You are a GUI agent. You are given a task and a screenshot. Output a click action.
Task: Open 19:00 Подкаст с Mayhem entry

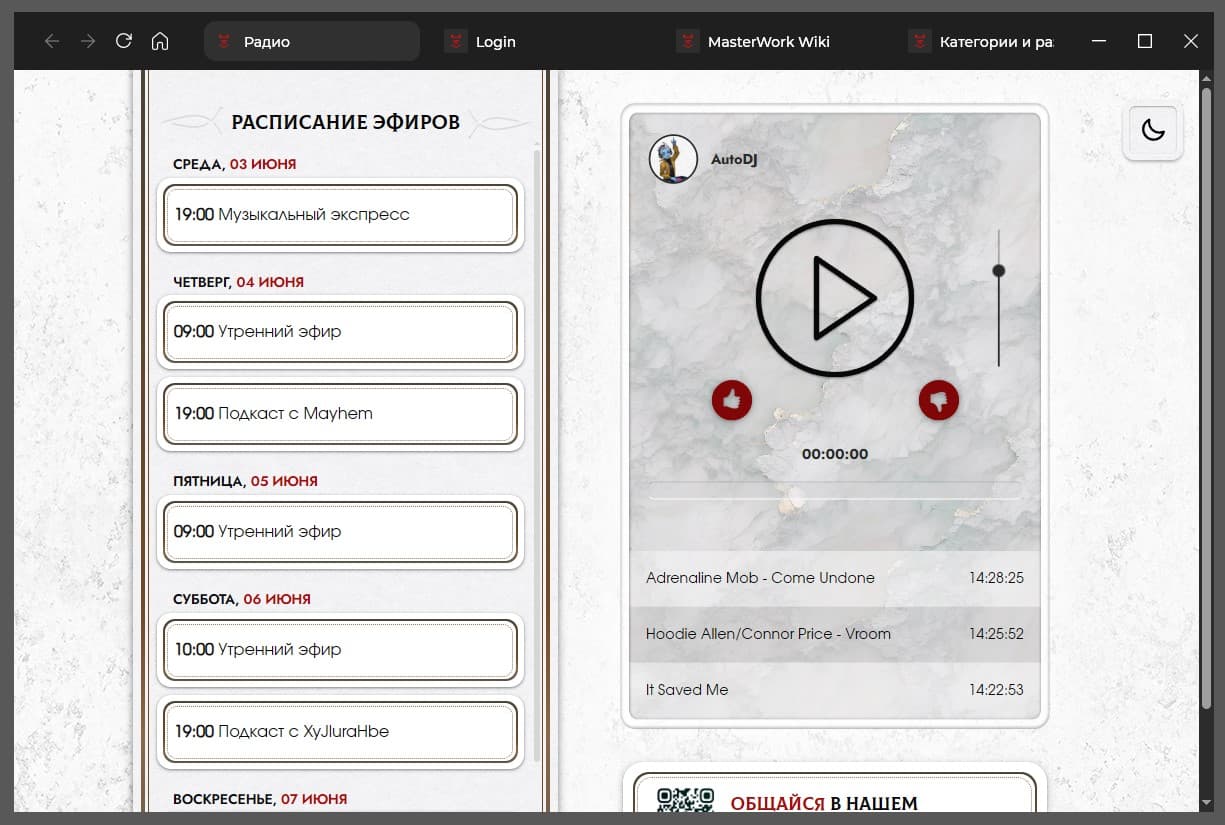tap(340, 413)
